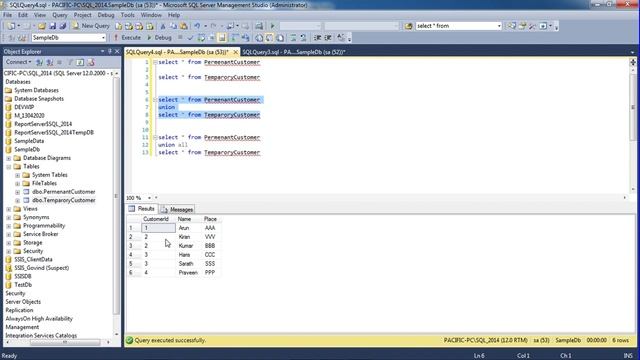Select the SSIS_Govind (Suspect) database
Viewport: 640px width, 360px height.
tap(41, 268)
